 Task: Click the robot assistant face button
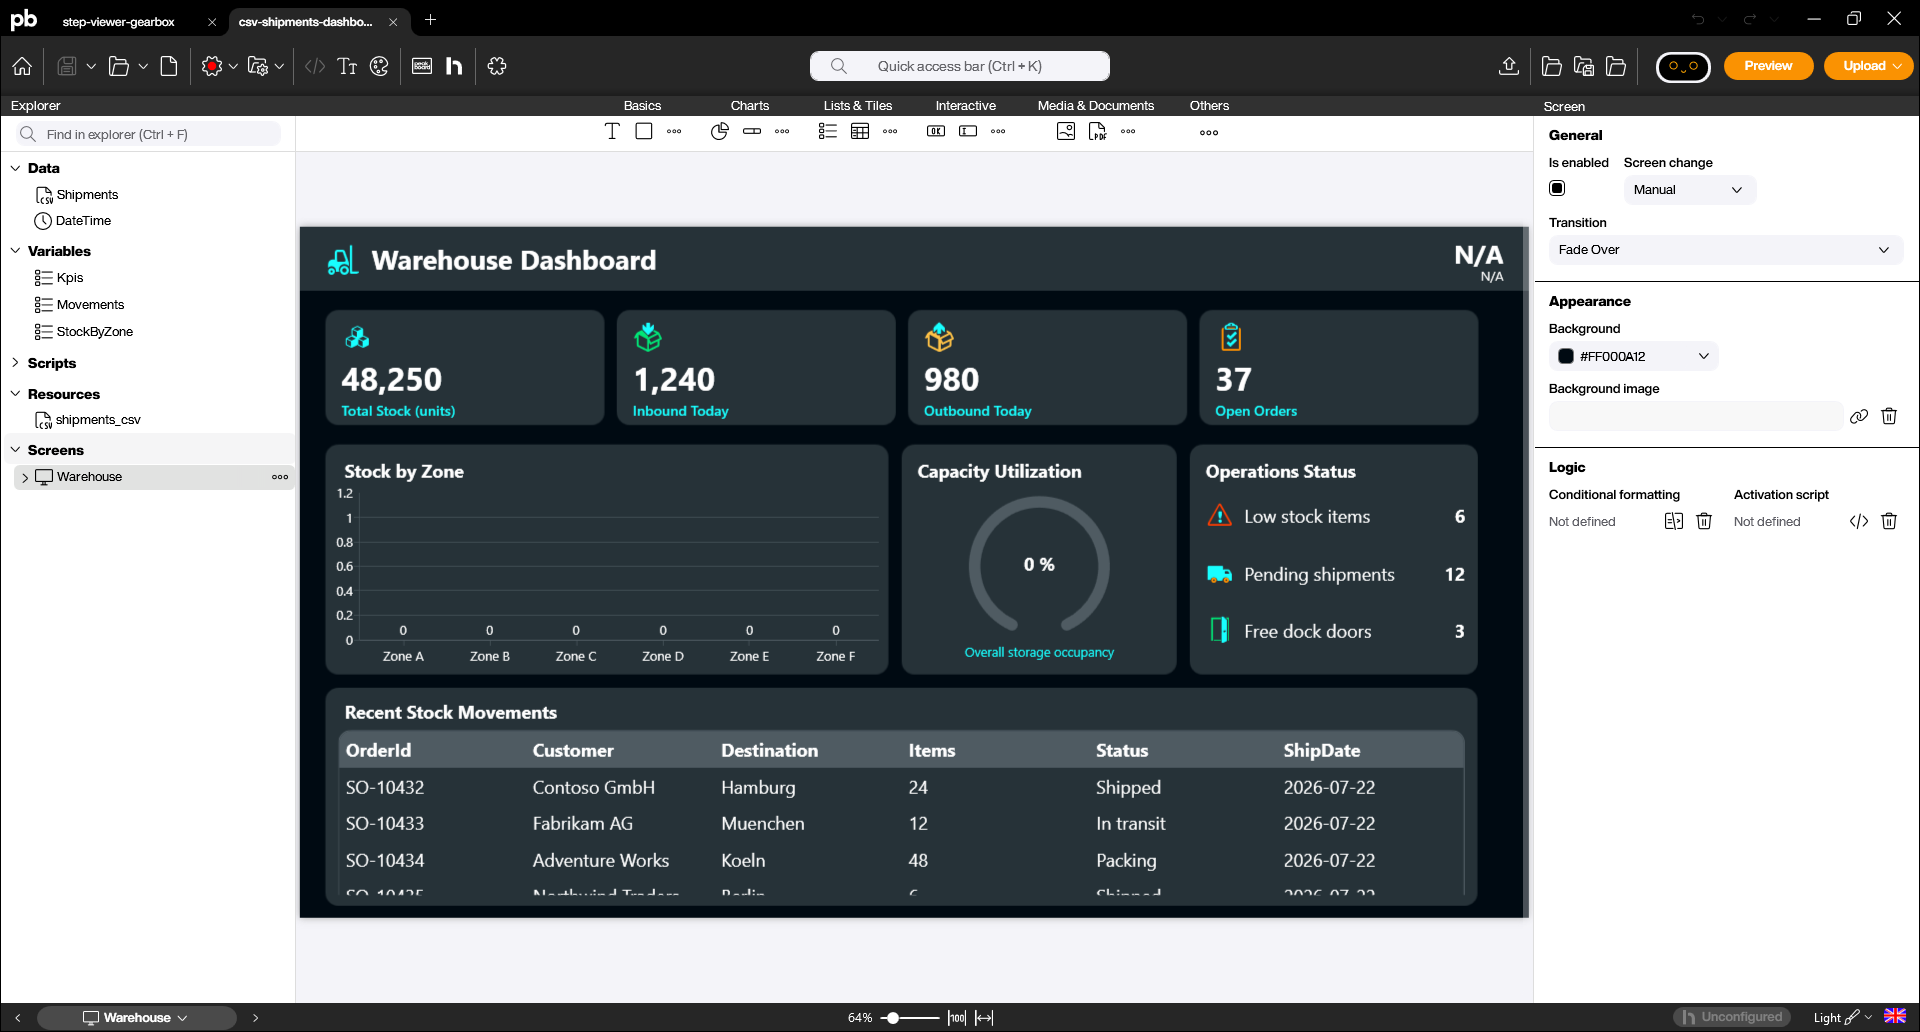(x=1683, y=66)
